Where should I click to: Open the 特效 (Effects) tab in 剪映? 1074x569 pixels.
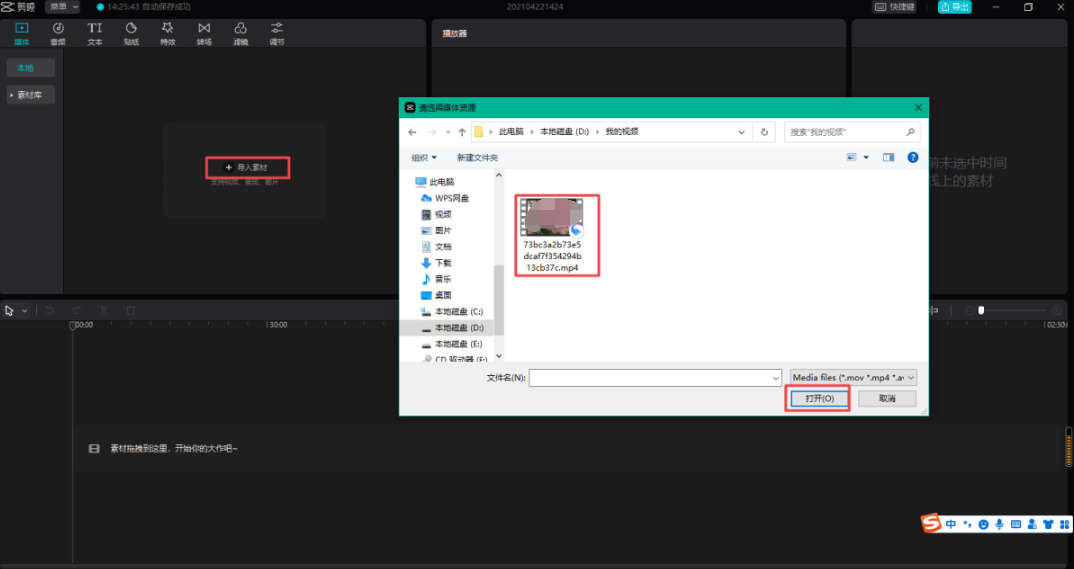click(168, 34)
